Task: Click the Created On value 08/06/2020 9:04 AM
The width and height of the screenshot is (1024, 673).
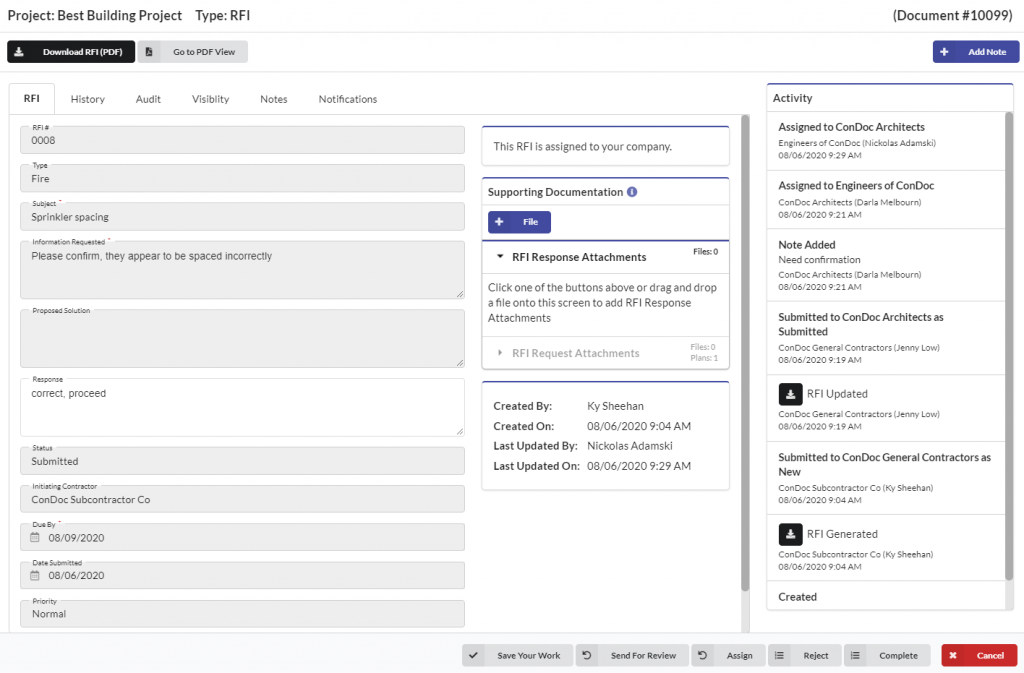Action: click(x=639, y=426)
